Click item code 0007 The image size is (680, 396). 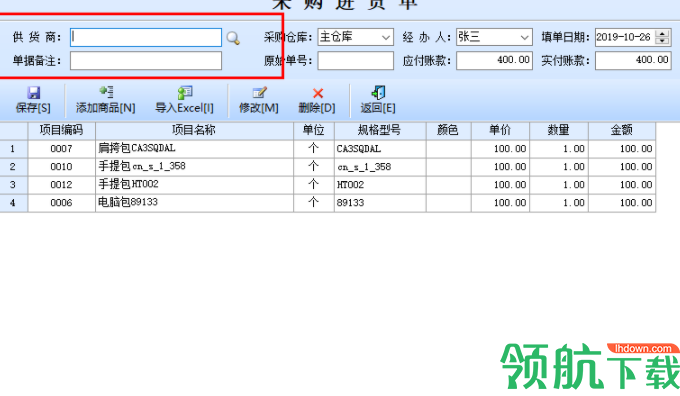click(62, 149)
